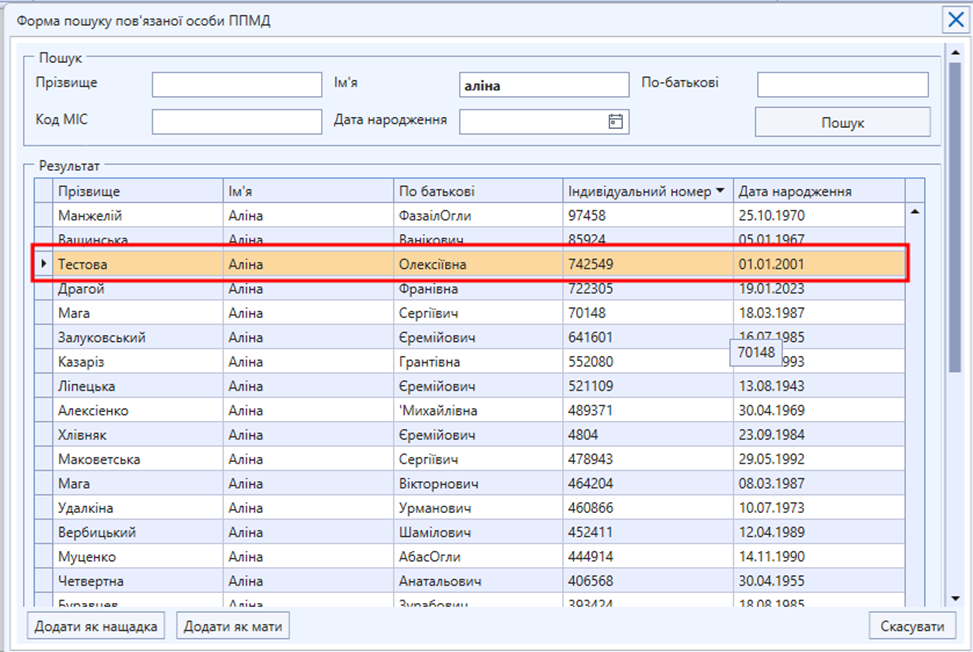The height and width of the screenshot is (652, 973).
Task: Sort by the Прізвище column header
Action: click(x=138, y=191)
